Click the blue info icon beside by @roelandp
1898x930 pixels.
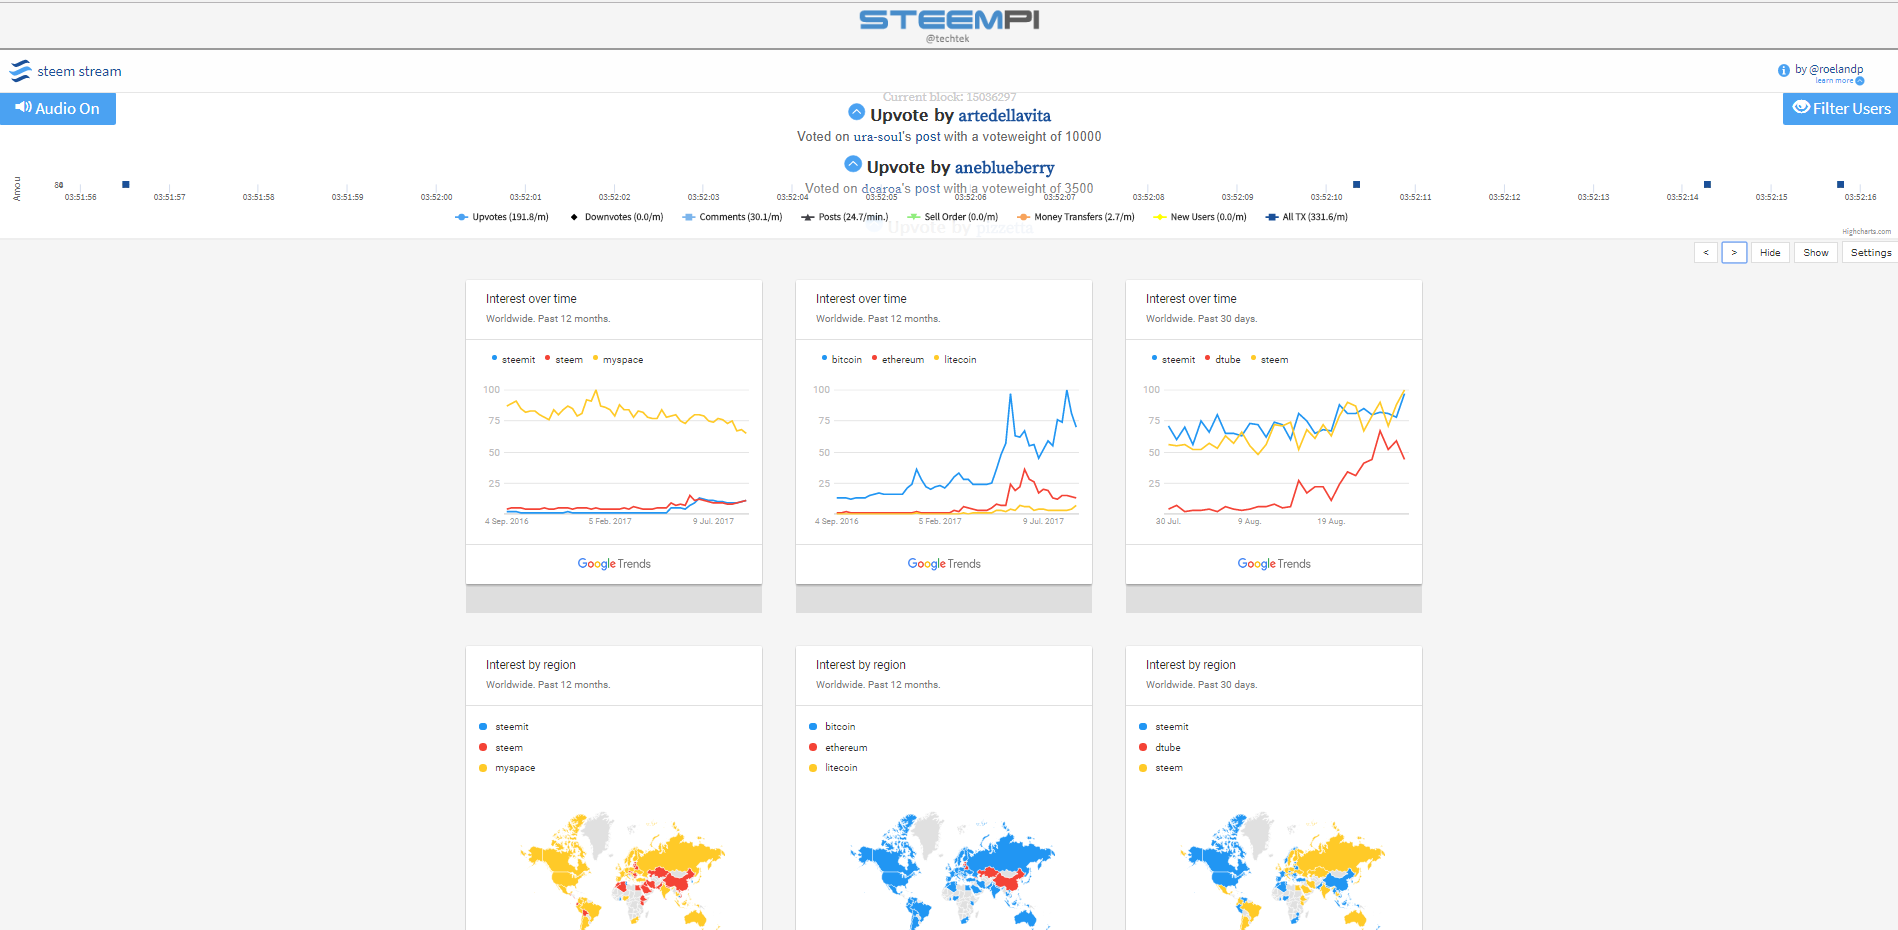(x=1783, y=70)
